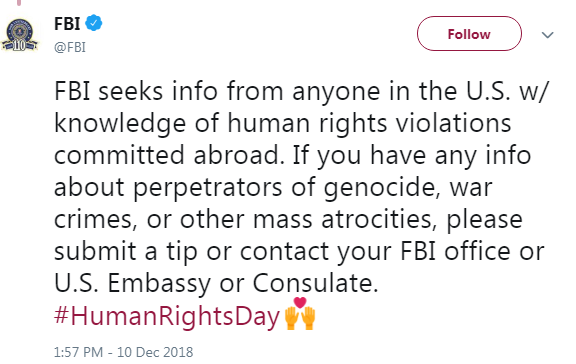Image resolution: width=576 pixels, height=364 pixels.
Task: Click the phrase "mass atrocities" in tweet
Action: [345, 219]
